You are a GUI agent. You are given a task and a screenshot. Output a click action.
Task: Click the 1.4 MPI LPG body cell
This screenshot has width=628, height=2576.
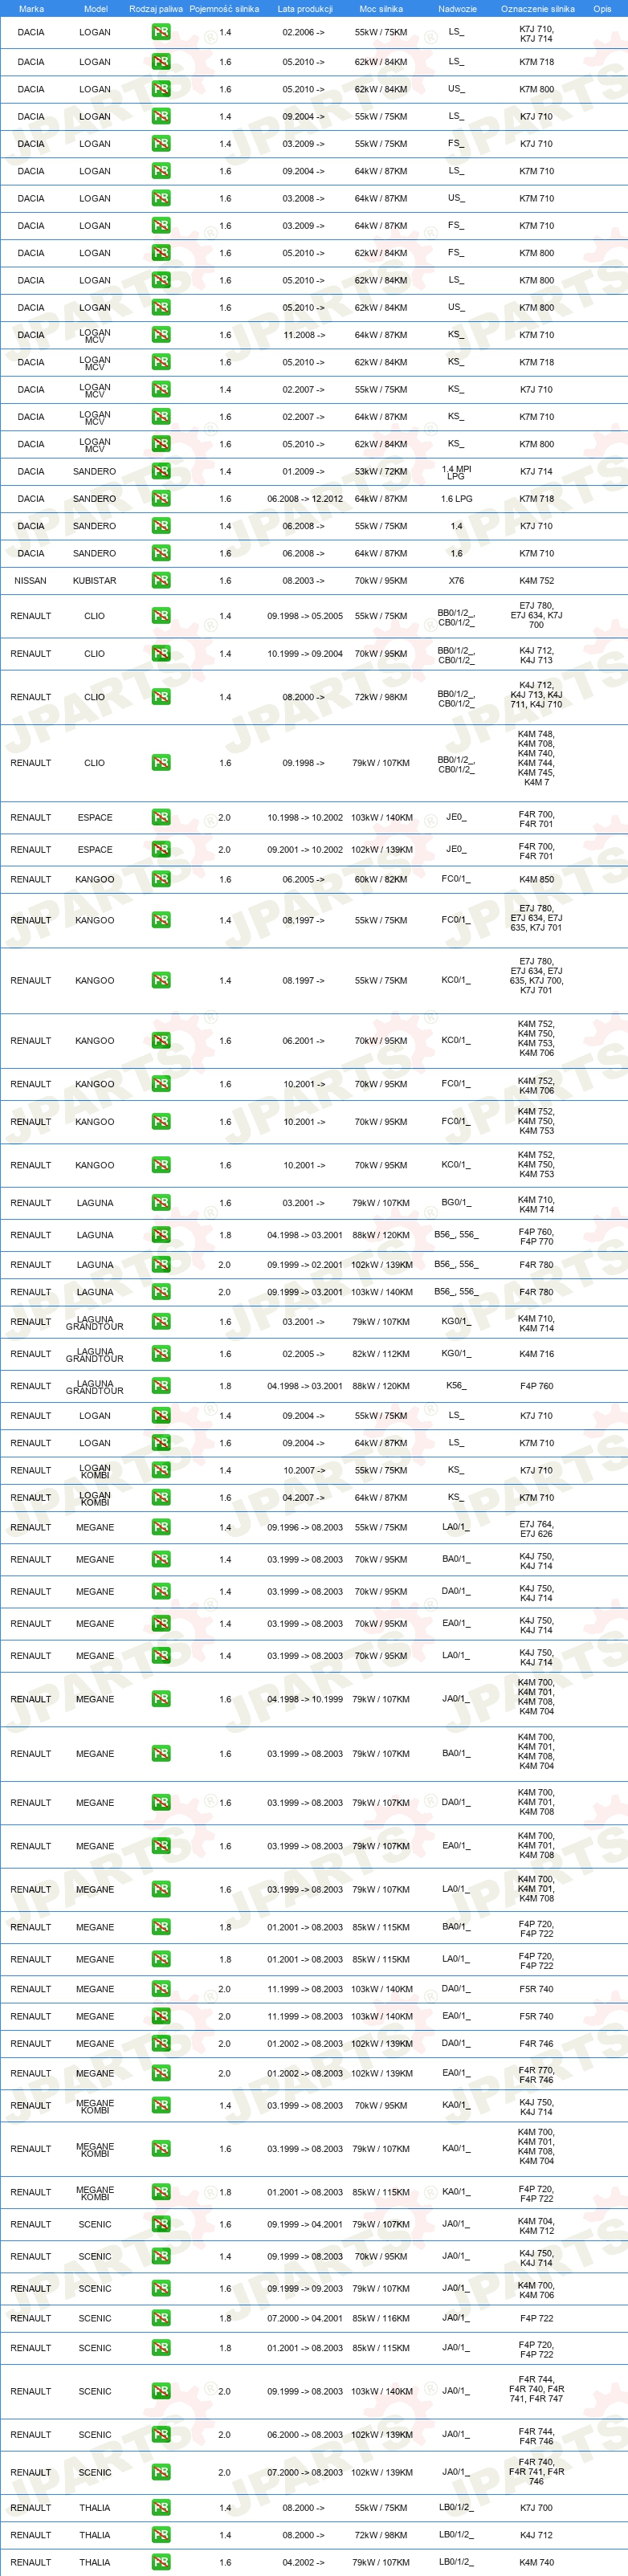pyautogui.click(x=456, y=472)
